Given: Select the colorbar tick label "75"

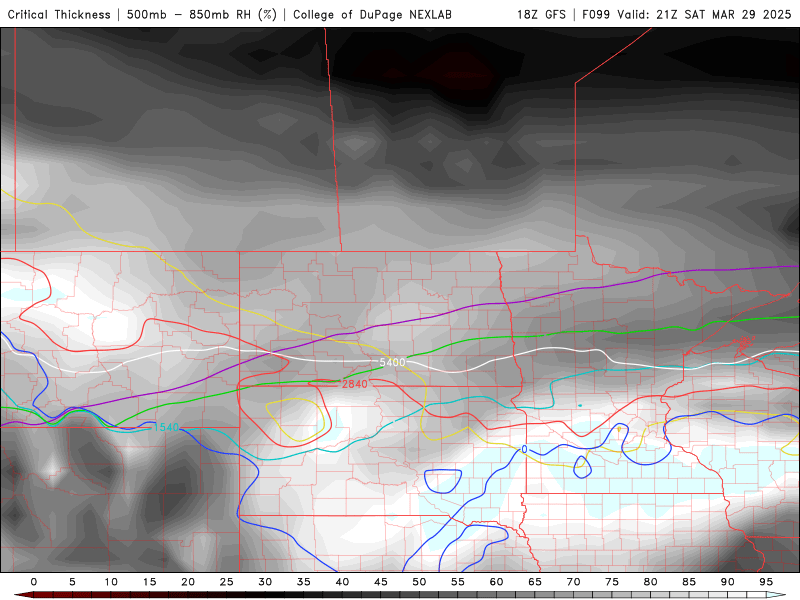Looking at the screenshot, I should click(612, 582).
